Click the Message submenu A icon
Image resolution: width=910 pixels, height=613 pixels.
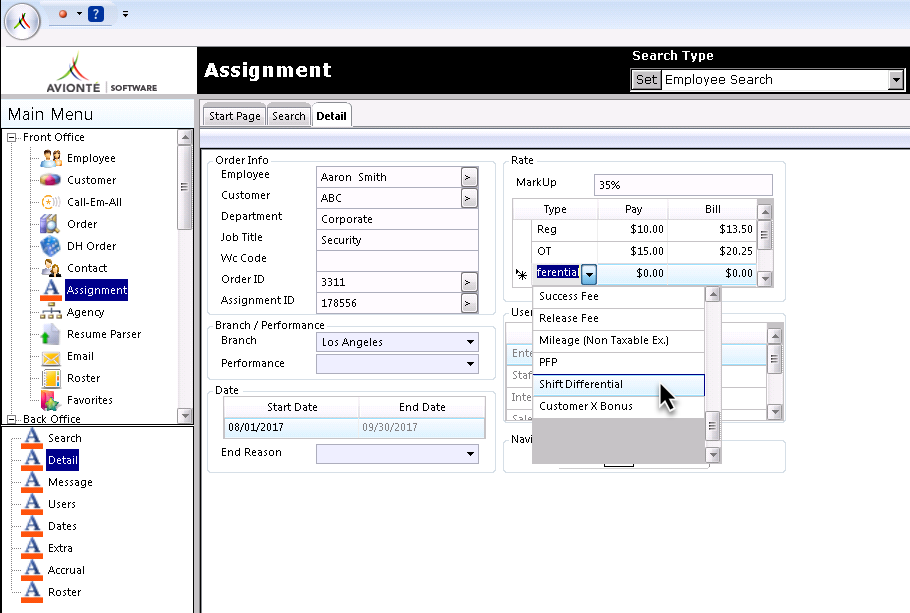[x=32, y=482]
